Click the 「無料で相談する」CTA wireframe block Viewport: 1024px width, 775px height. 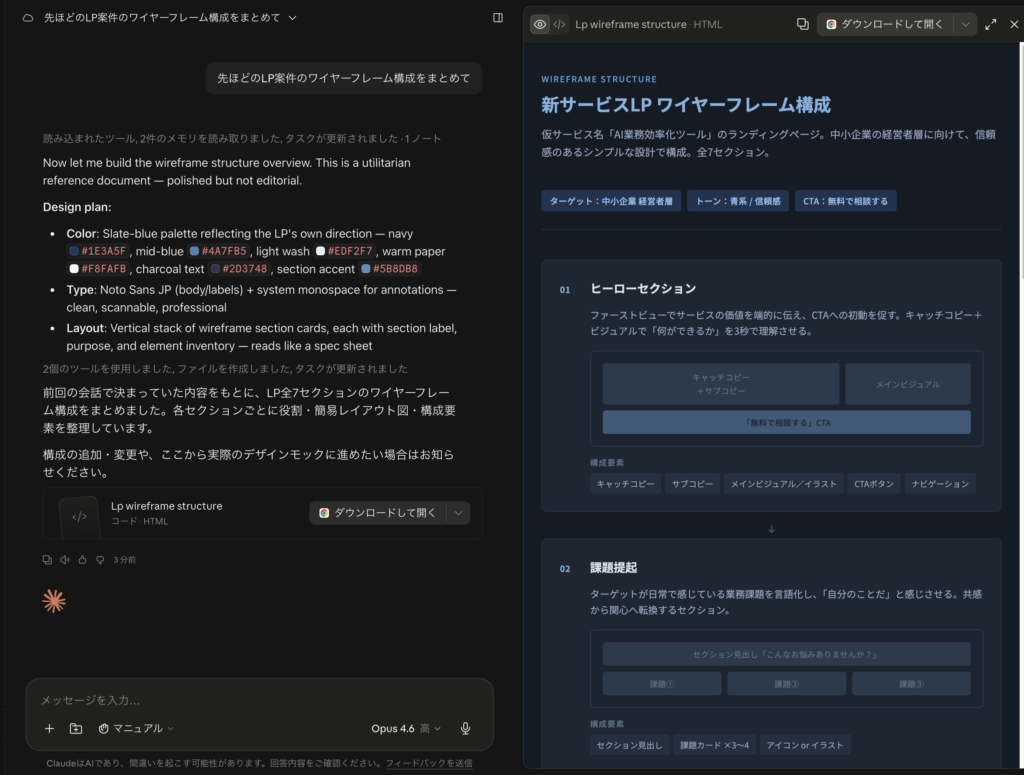[x=786, y=422]
